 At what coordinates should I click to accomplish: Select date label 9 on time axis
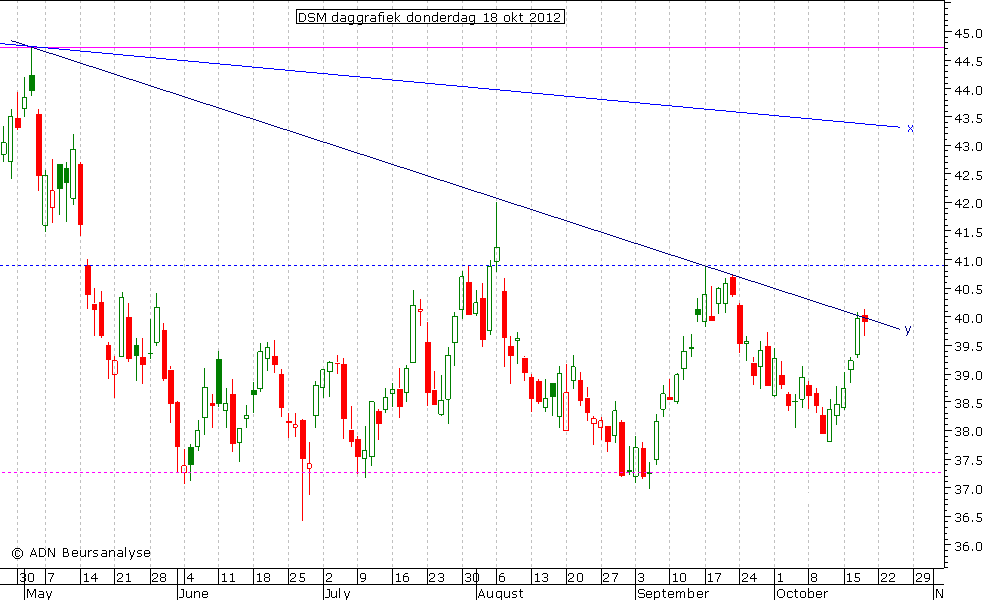tap(362, 578)
